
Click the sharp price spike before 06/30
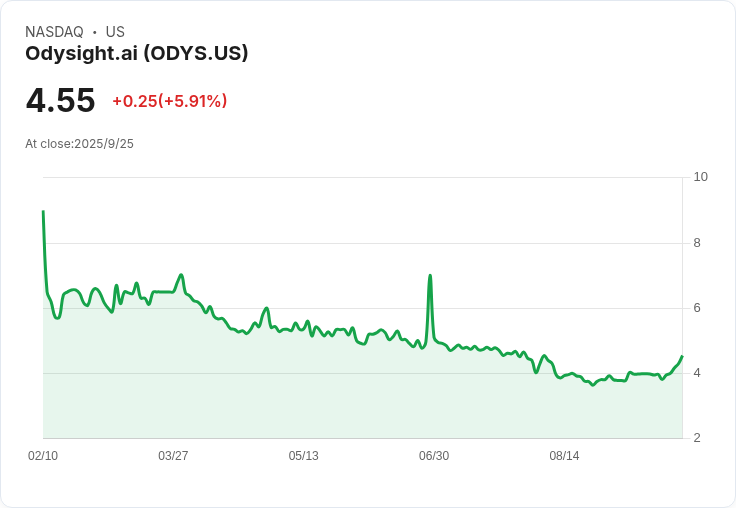(430, 276)
